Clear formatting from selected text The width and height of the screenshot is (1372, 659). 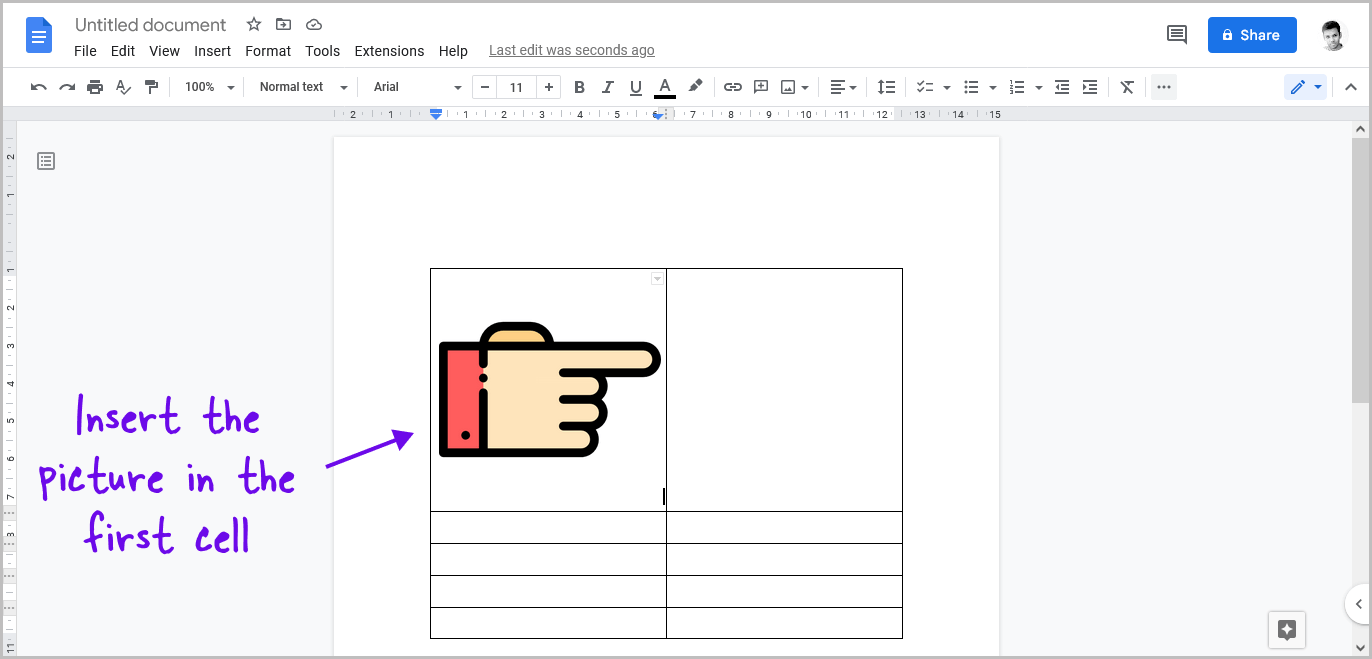point(1127,87)
